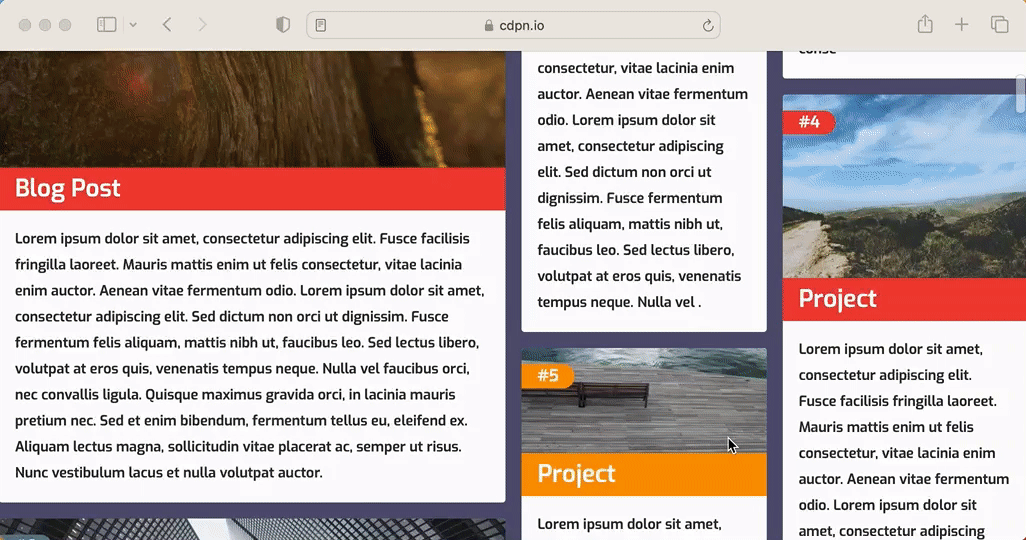Click the bench photo of card #5
The image size is (1026, 540).
pos(644,401)
